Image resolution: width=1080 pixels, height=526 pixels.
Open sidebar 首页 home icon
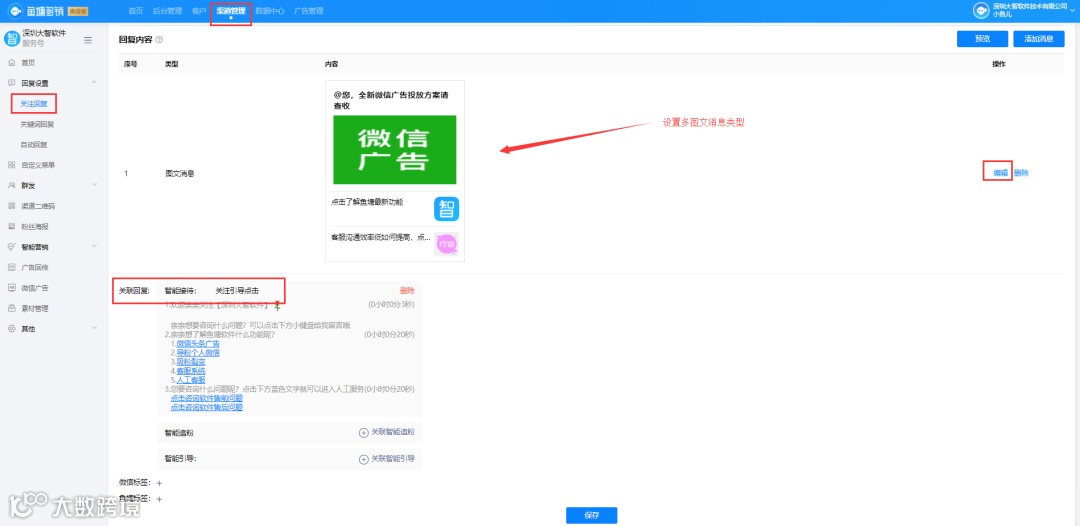[11, 63]
